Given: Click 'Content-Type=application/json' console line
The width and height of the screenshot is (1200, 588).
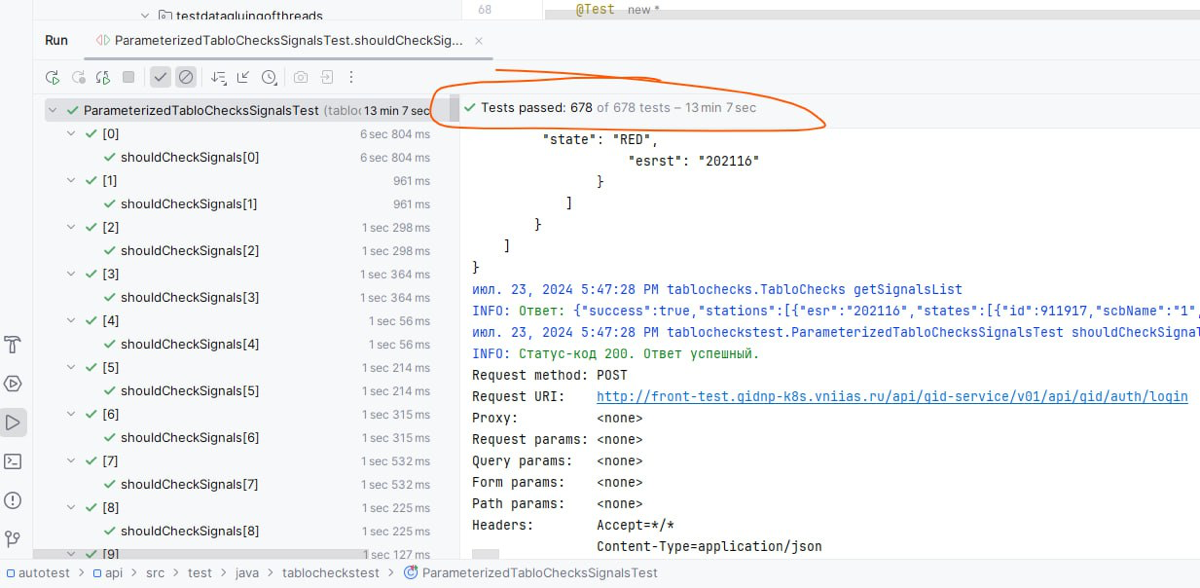Looking at the screenshot, I should point(709,547).
